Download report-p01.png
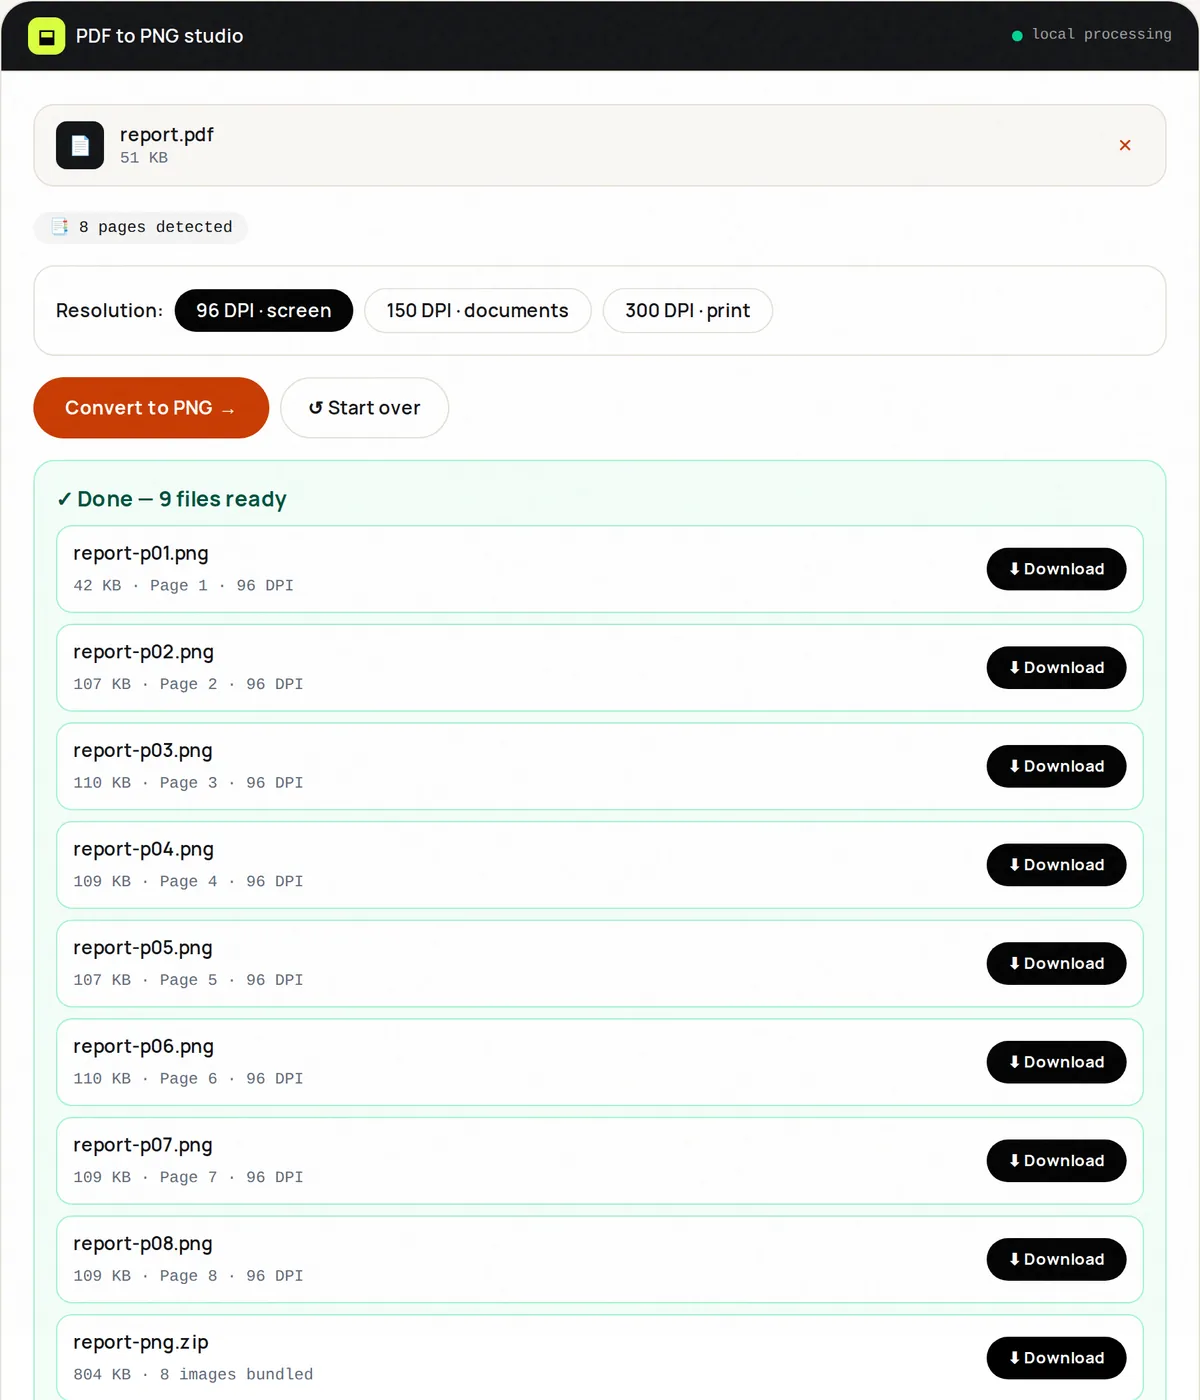 [1056, 569]
